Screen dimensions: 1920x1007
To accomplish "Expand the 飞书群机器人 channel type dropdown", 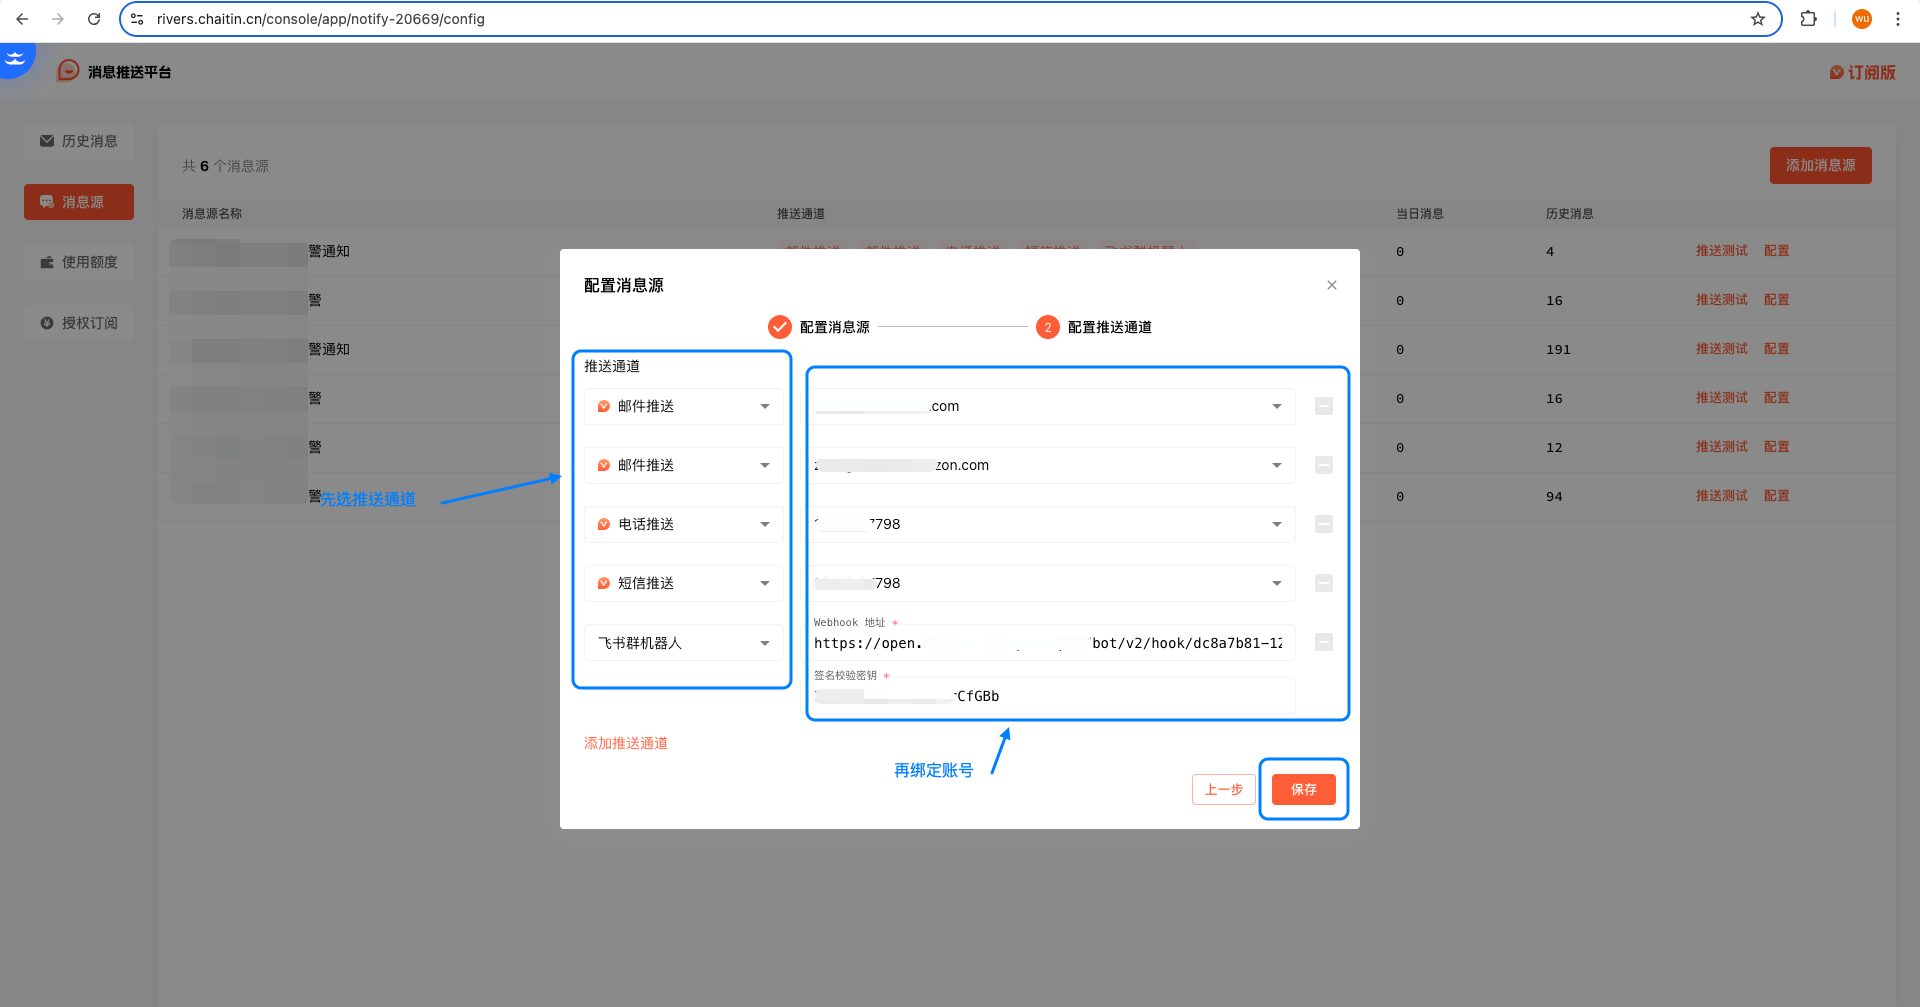I will [x=684, y=643].
